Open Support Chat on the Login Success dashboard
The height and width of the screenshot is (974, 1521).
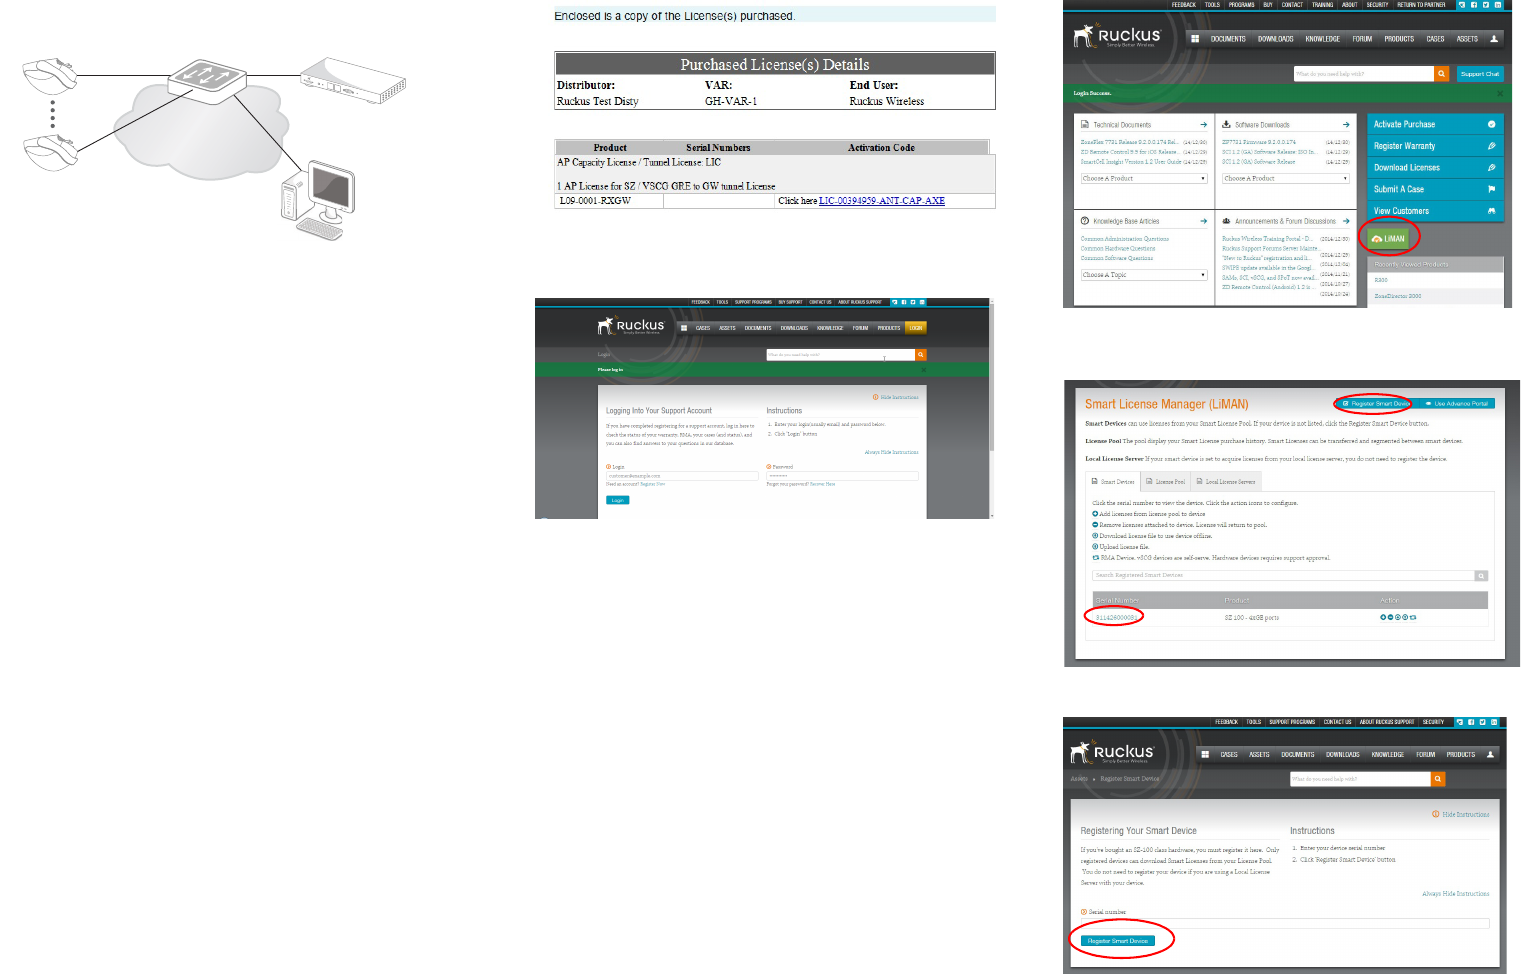(x=1479, y=74)
